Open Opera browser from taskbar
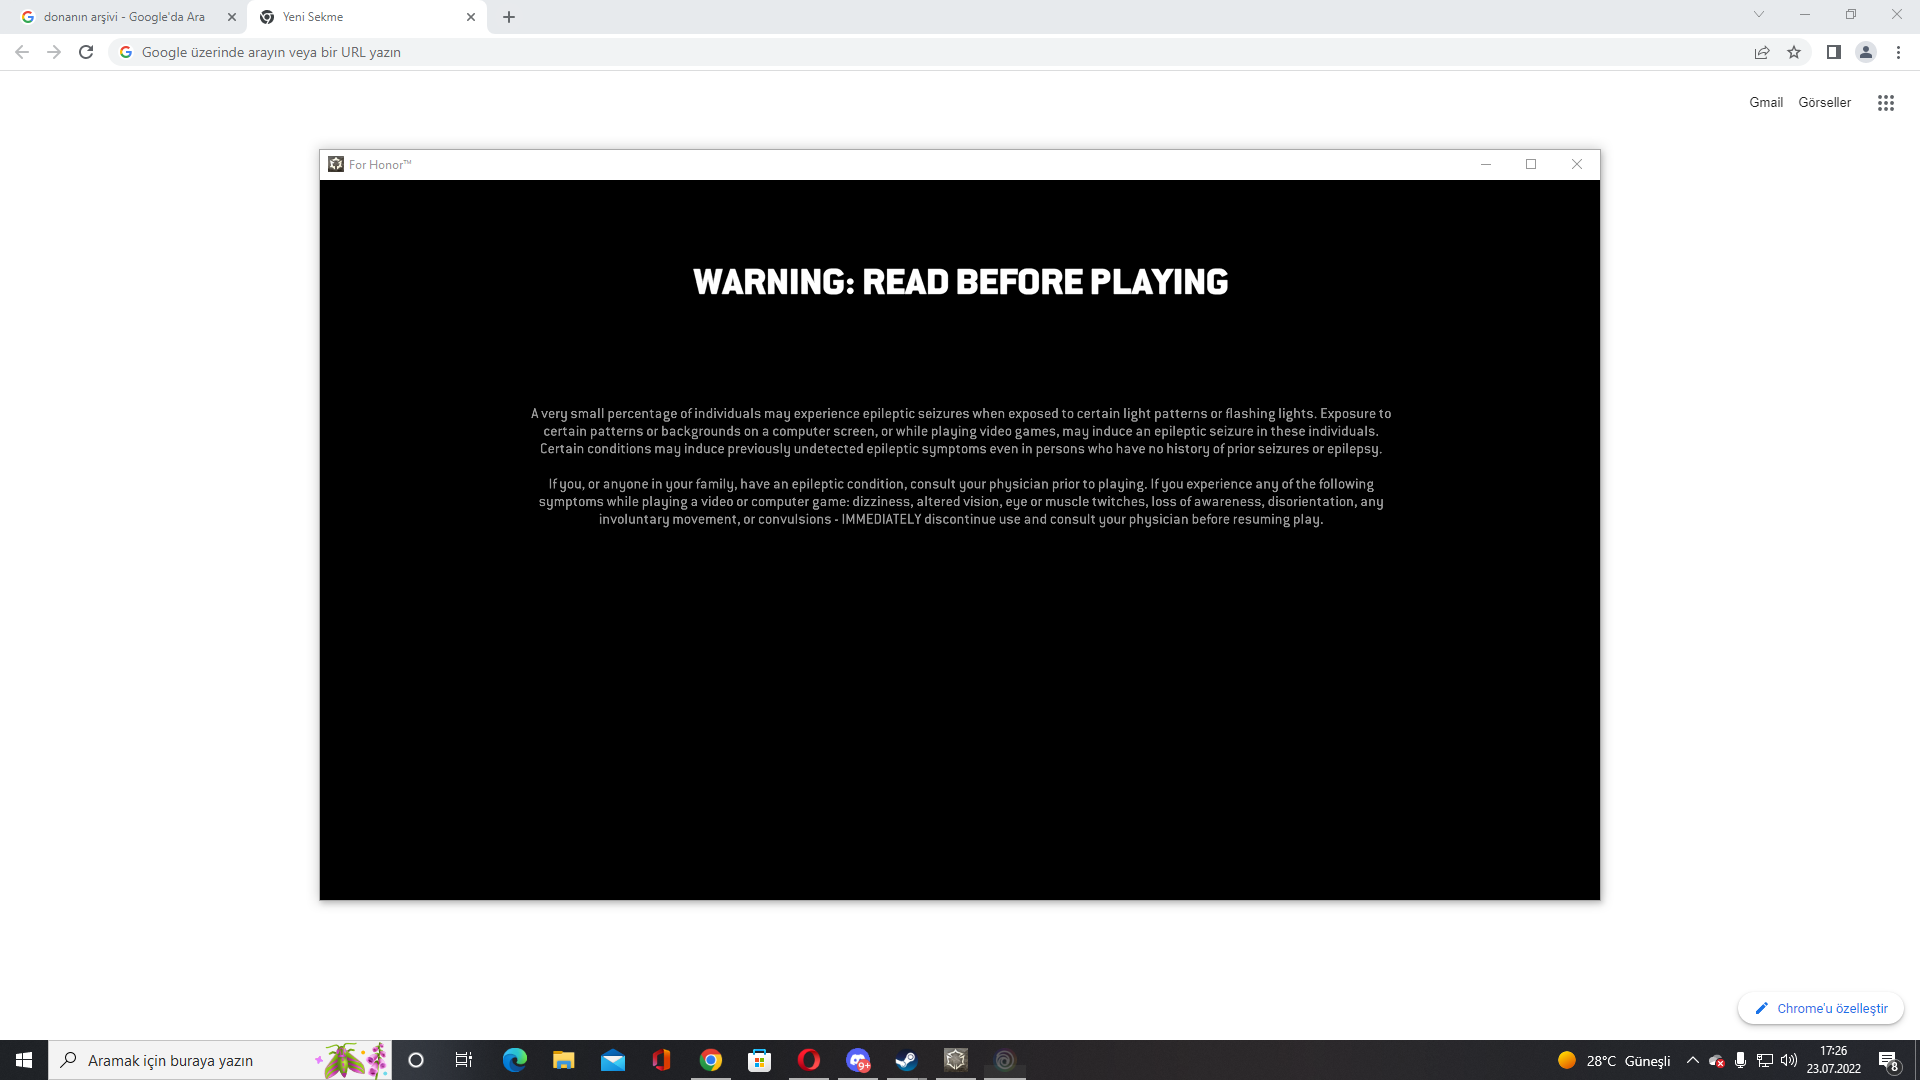Image resolution: width=1920 pixels, height=1080 pixels. [x=809, y=1060]
